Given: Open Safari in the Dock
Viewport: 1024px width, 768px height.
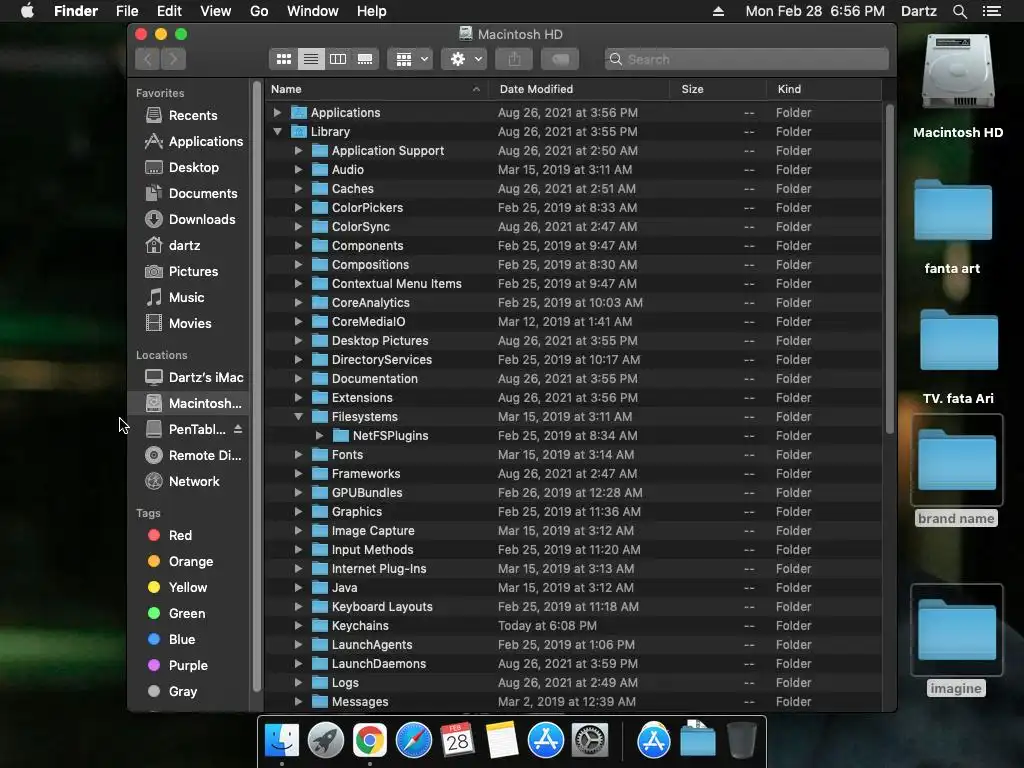Looking at the screenshot, I should [413, 741].
